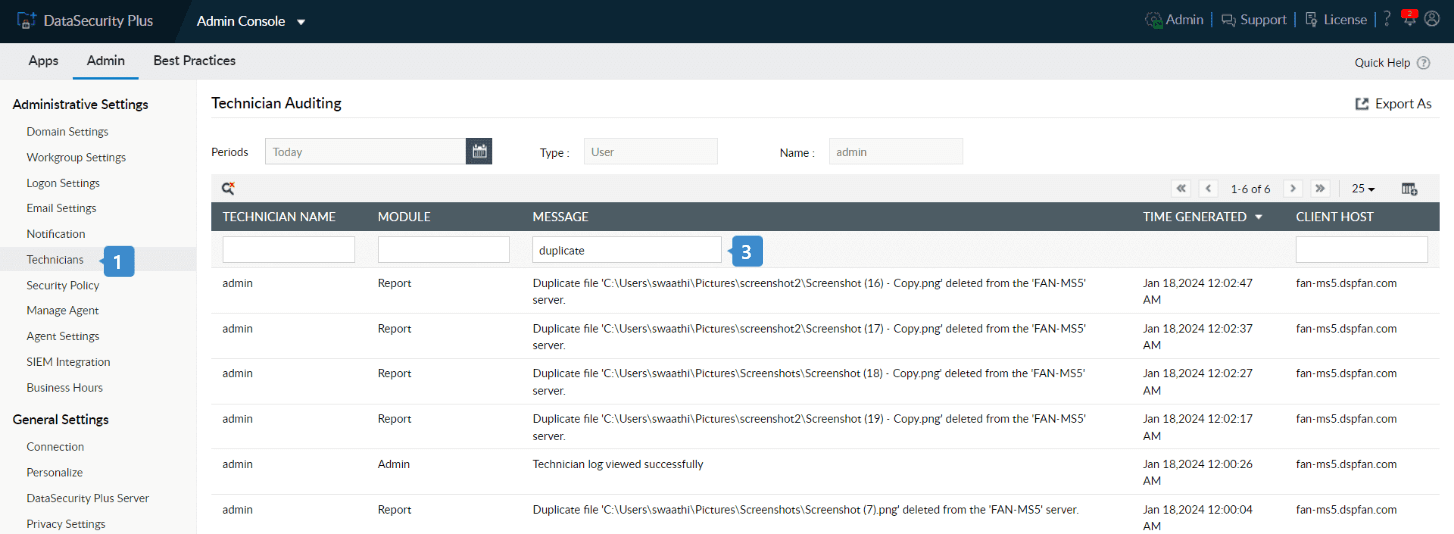Switch to the Best Practices tab
This screenshot has height=534, width=1454.
coord(194,61)
